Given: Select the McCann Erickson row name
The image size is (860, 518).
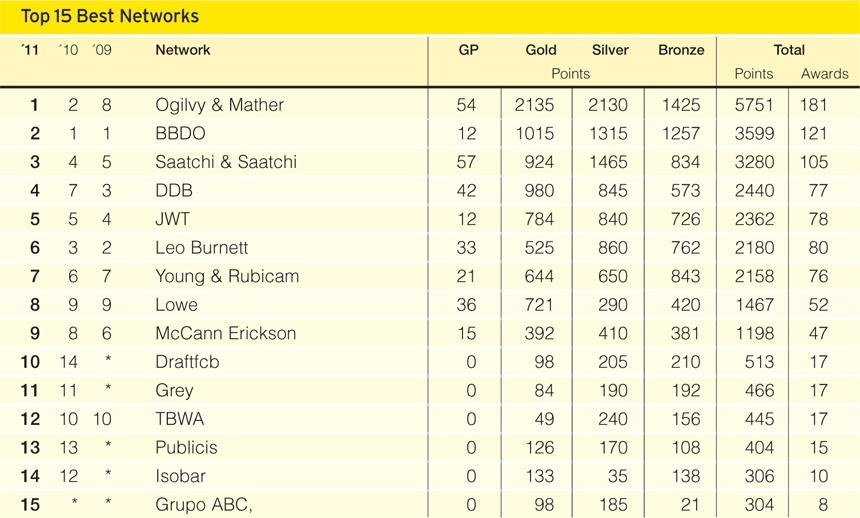Looking at the screenshot, I should (225, 333).
